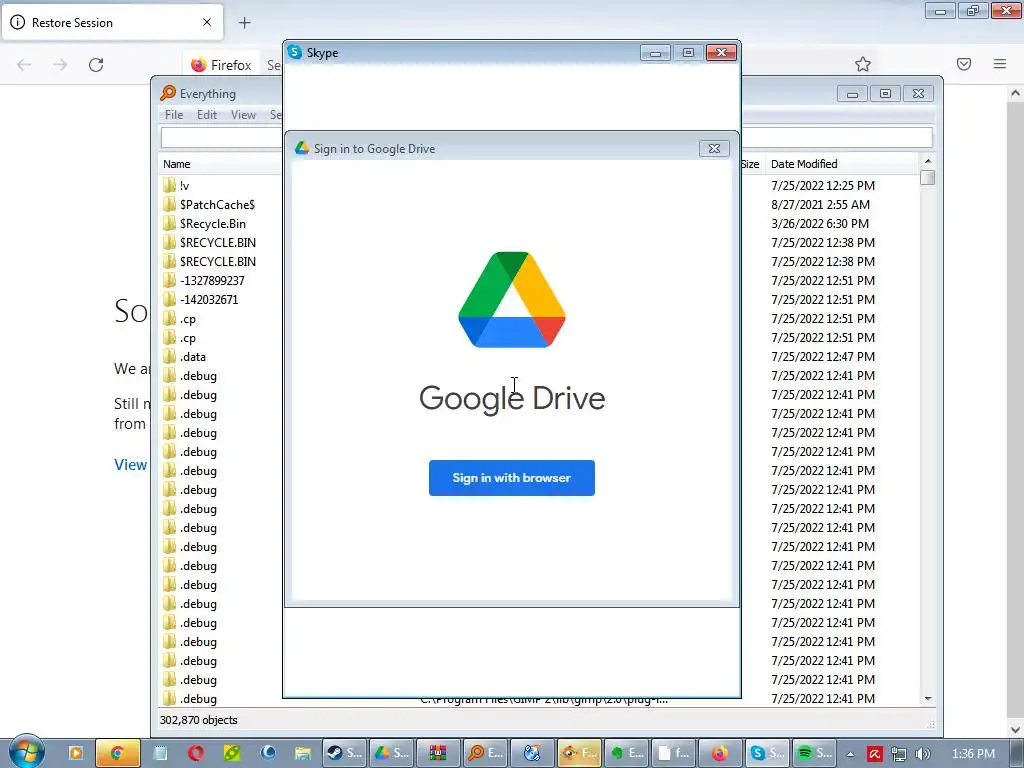
Task: Click the Everything list scroll up arrow
Action: [928, 161]
